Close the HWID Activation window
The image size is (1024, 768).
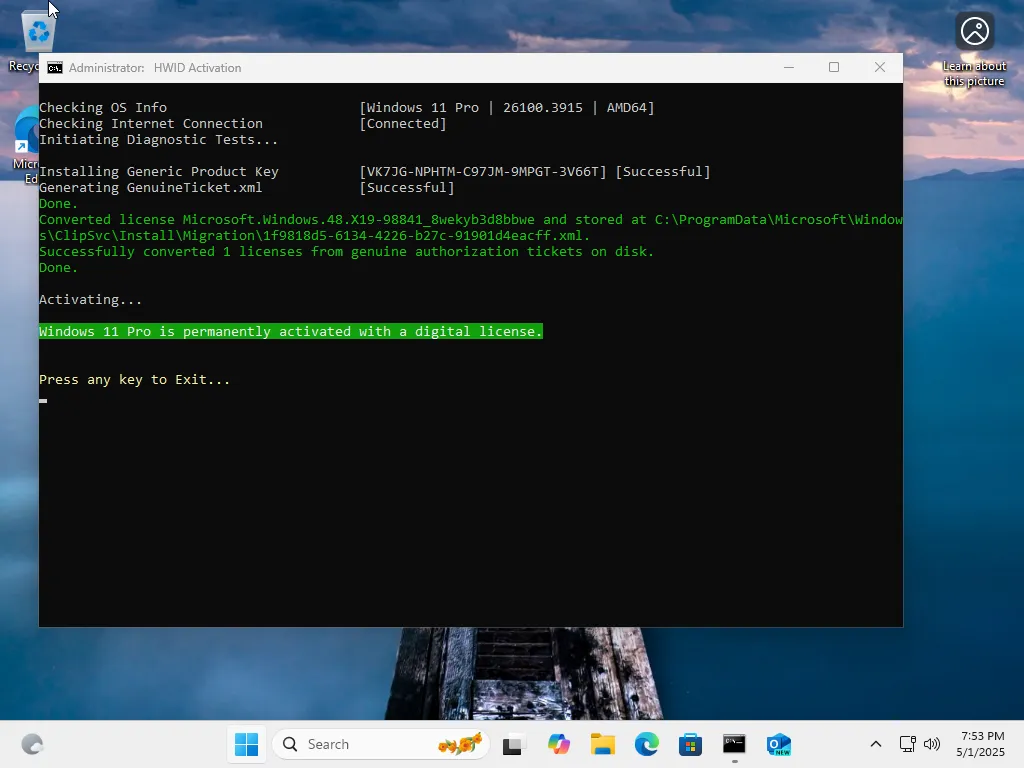click(880, 67)
